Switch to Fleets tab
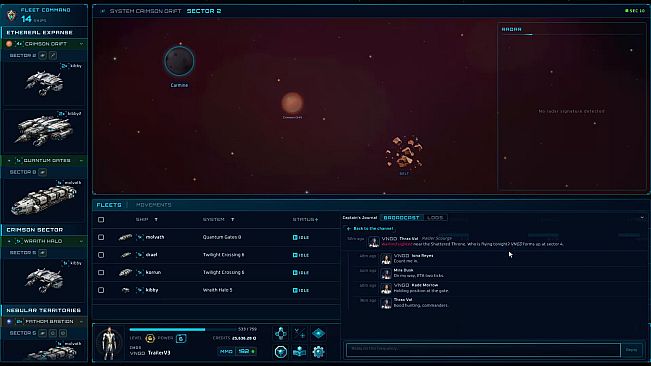 (109, 205)
